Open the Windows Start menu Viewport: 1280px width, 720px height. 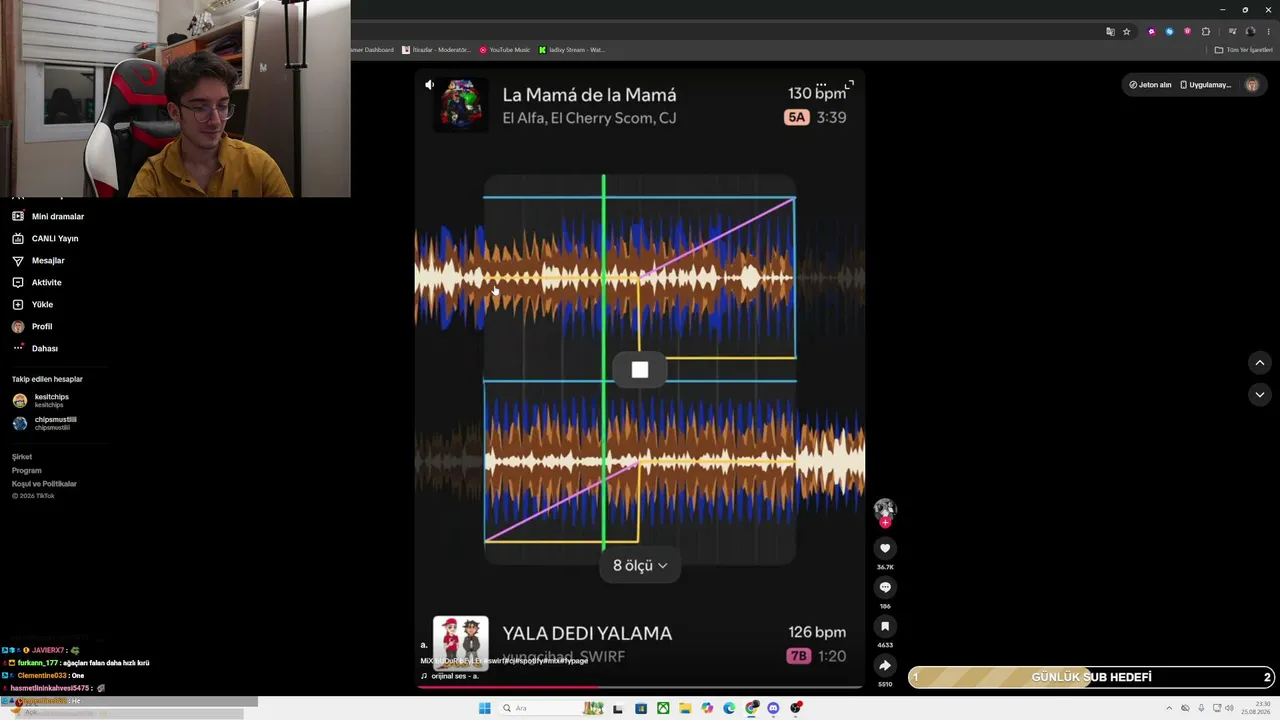click(485, 708)
